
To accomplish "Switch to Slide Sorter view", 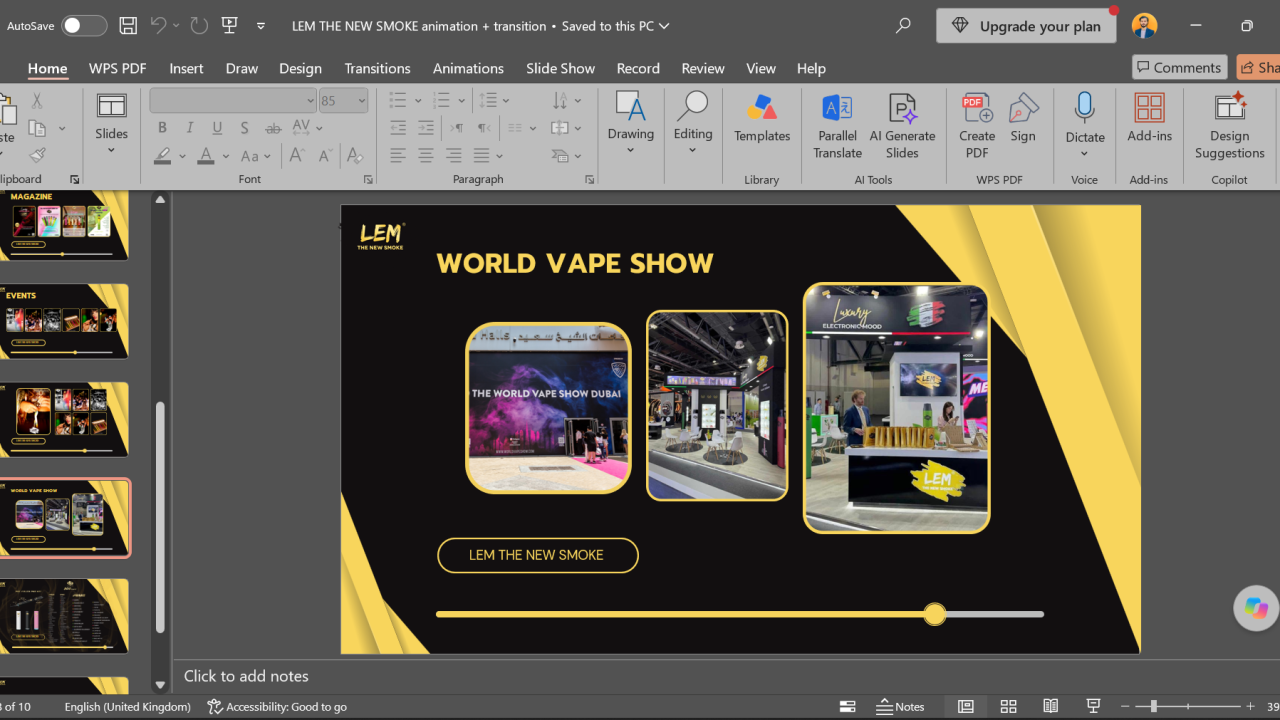I will pos(1008,706).
